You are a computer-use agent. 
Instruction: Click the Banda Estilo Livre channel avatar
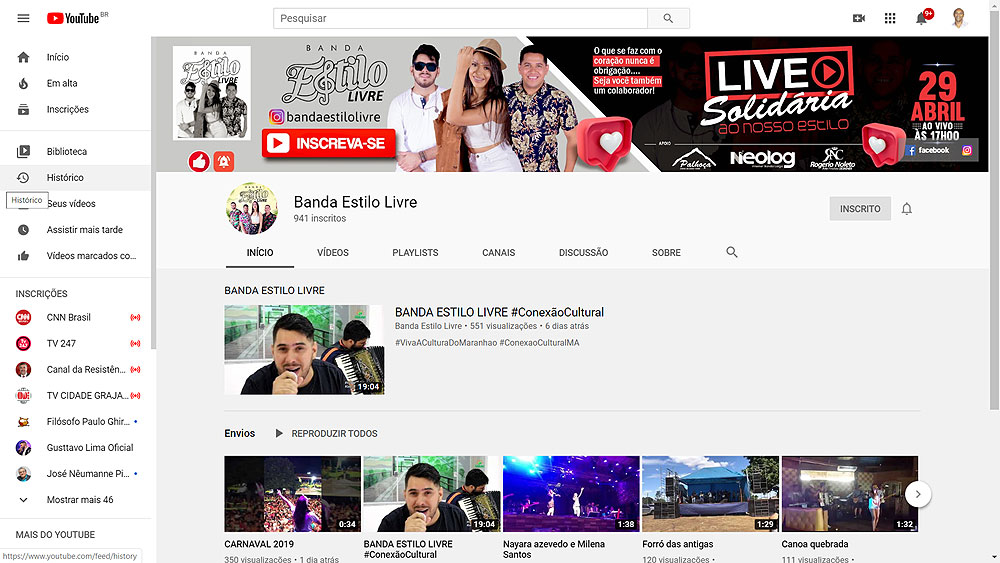pyautogui.click(x=251, y=208)
